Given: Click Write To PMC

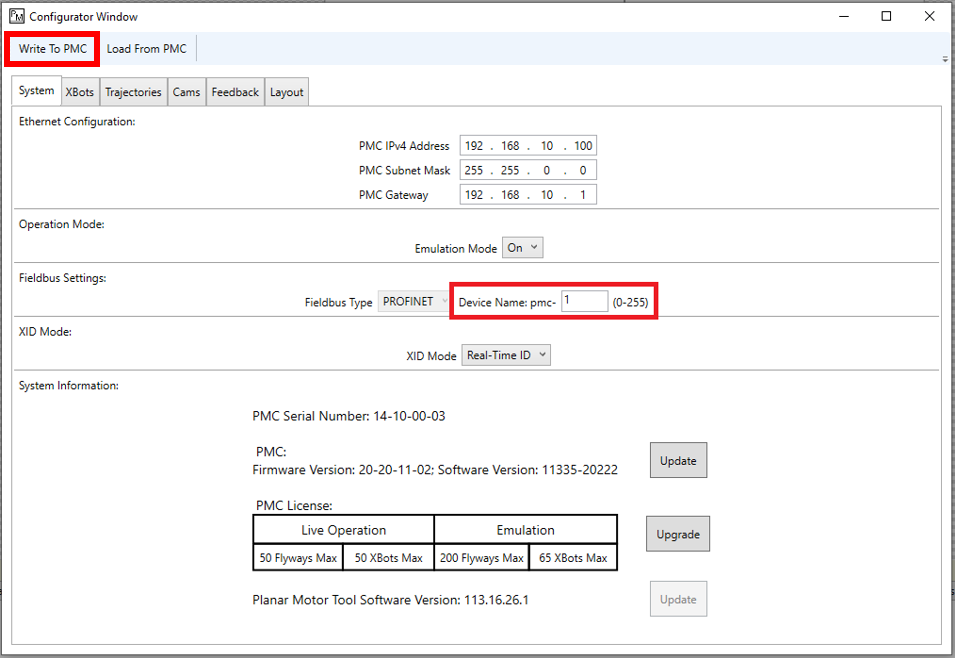Looking at the screenshot, I should pos(53,49).
